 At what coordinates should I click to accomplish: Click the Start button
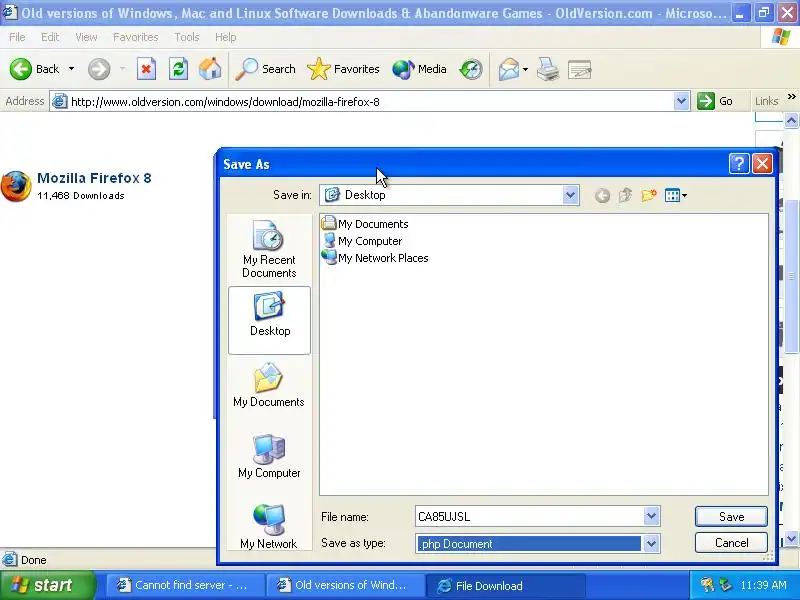click(x=47, y=585)
